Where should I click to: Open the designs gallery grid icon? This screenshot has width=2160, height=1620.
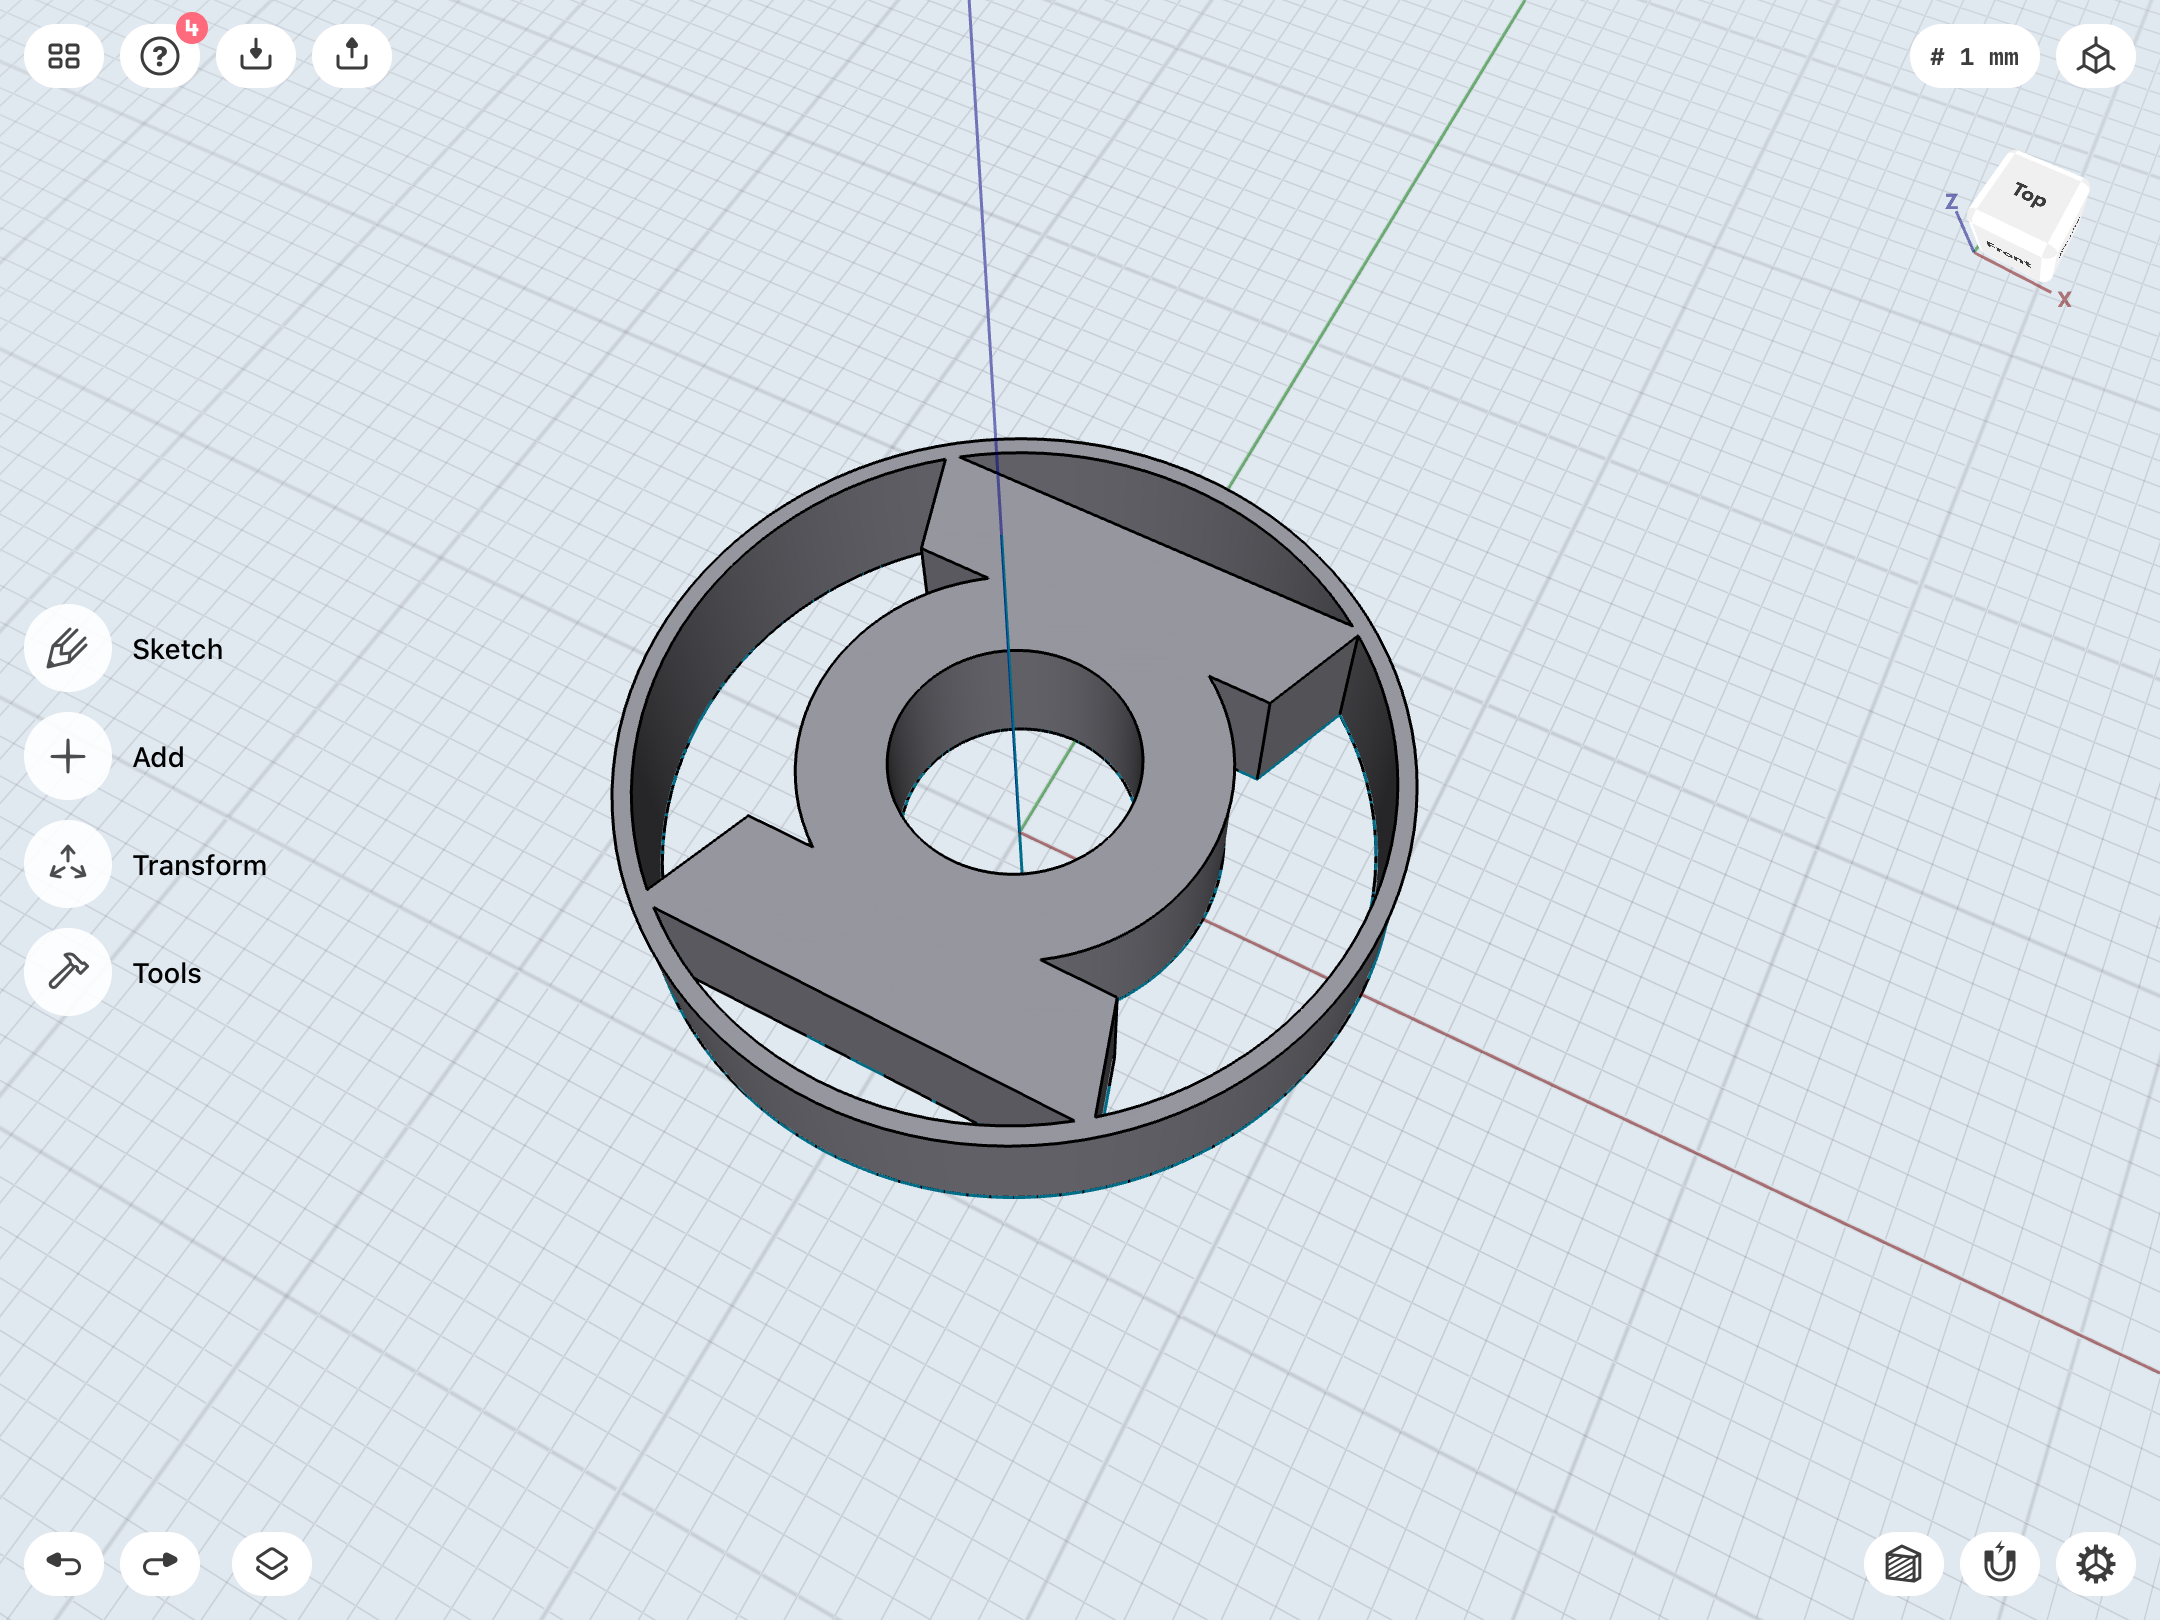tap(64, 56)
